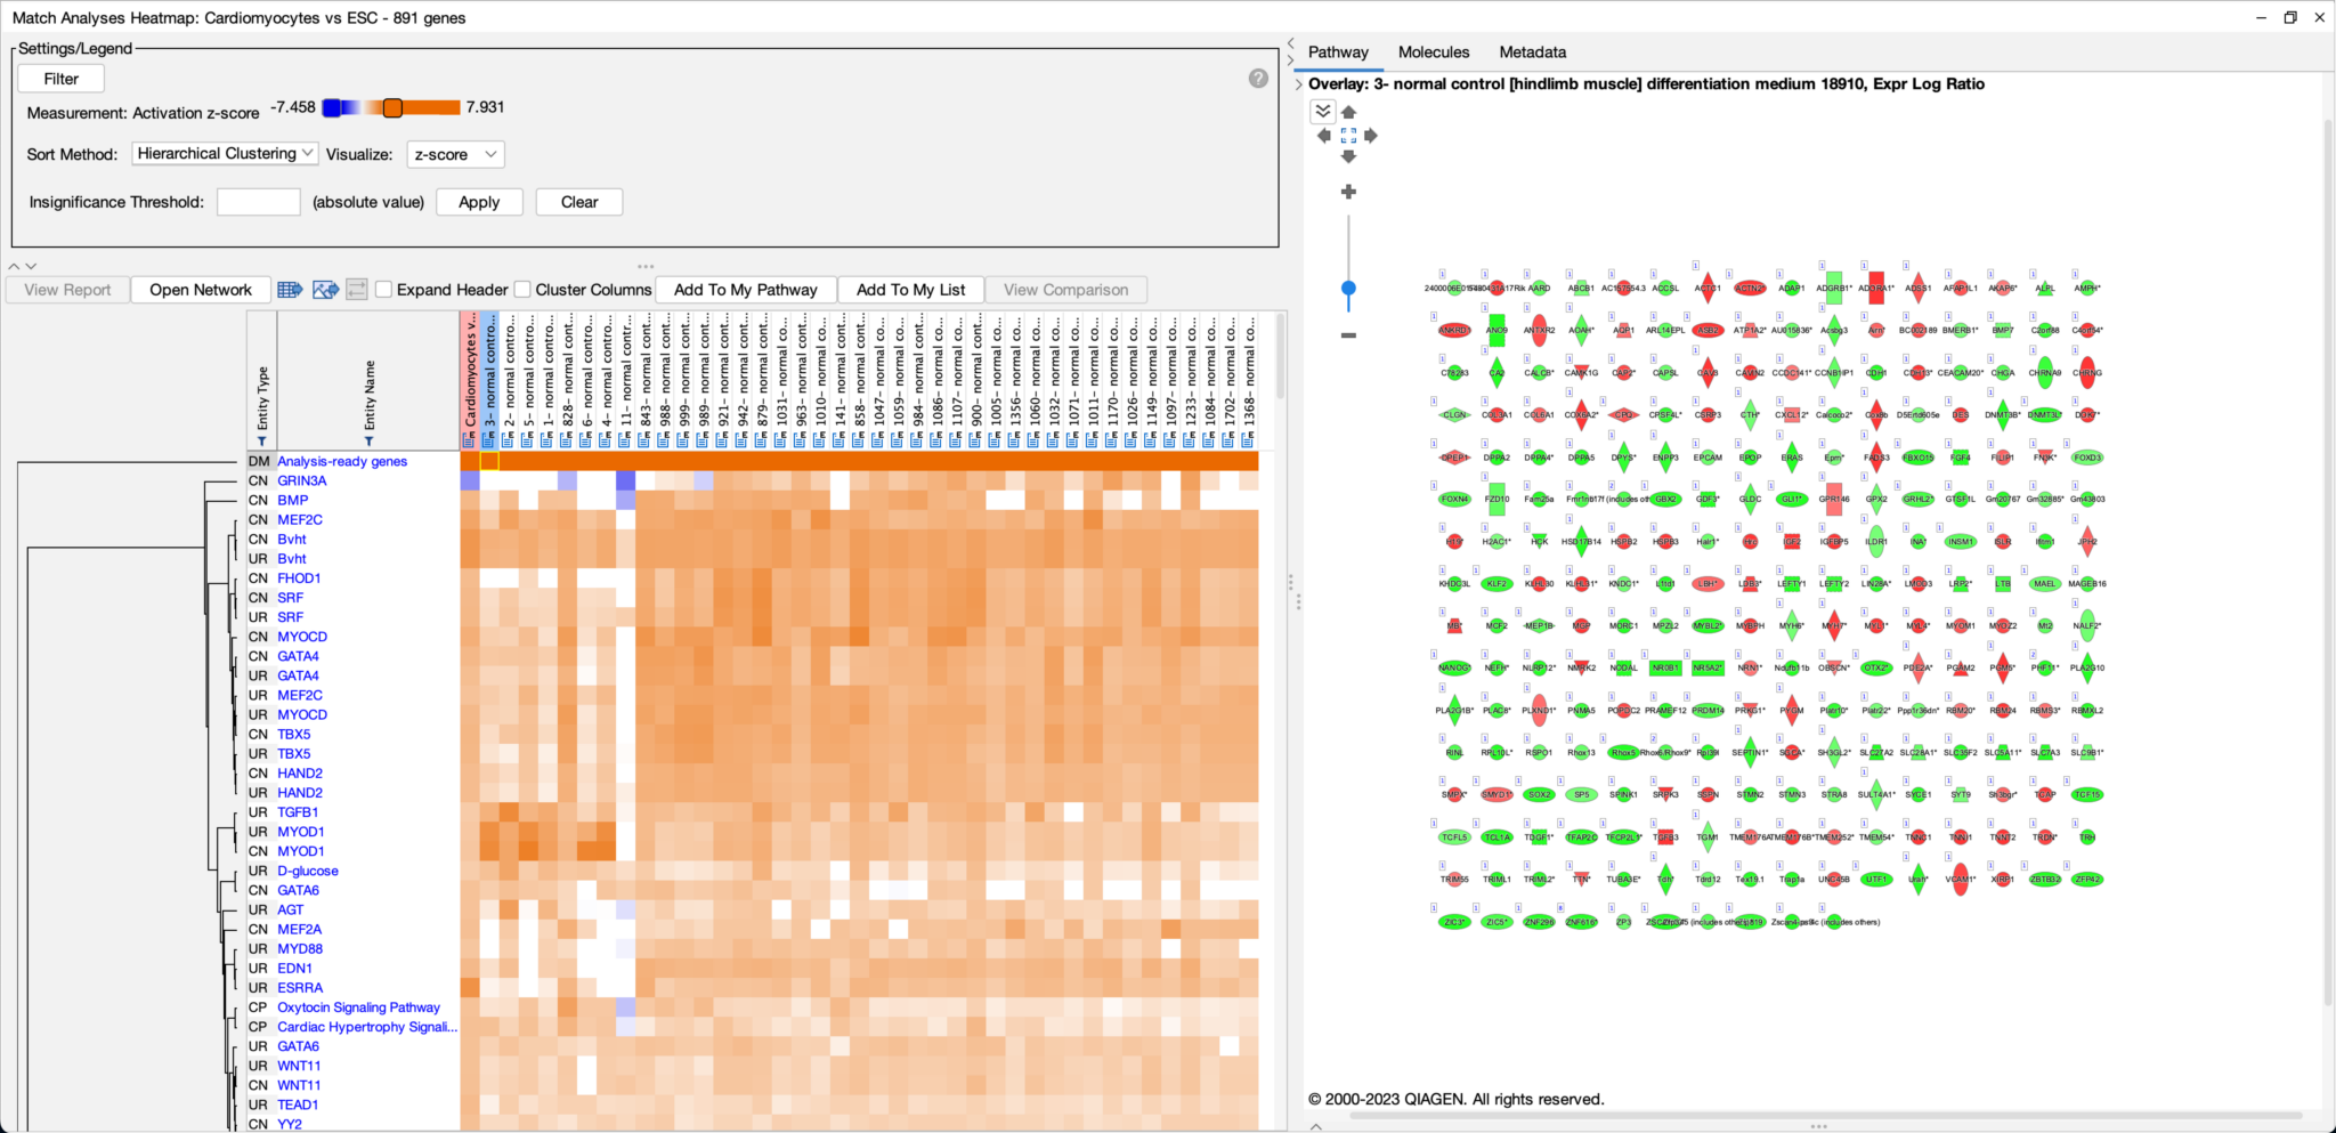Enable the Expand Header checkbox
The width and height of the screenshot is (2336, 1133).
coord(384,289)
